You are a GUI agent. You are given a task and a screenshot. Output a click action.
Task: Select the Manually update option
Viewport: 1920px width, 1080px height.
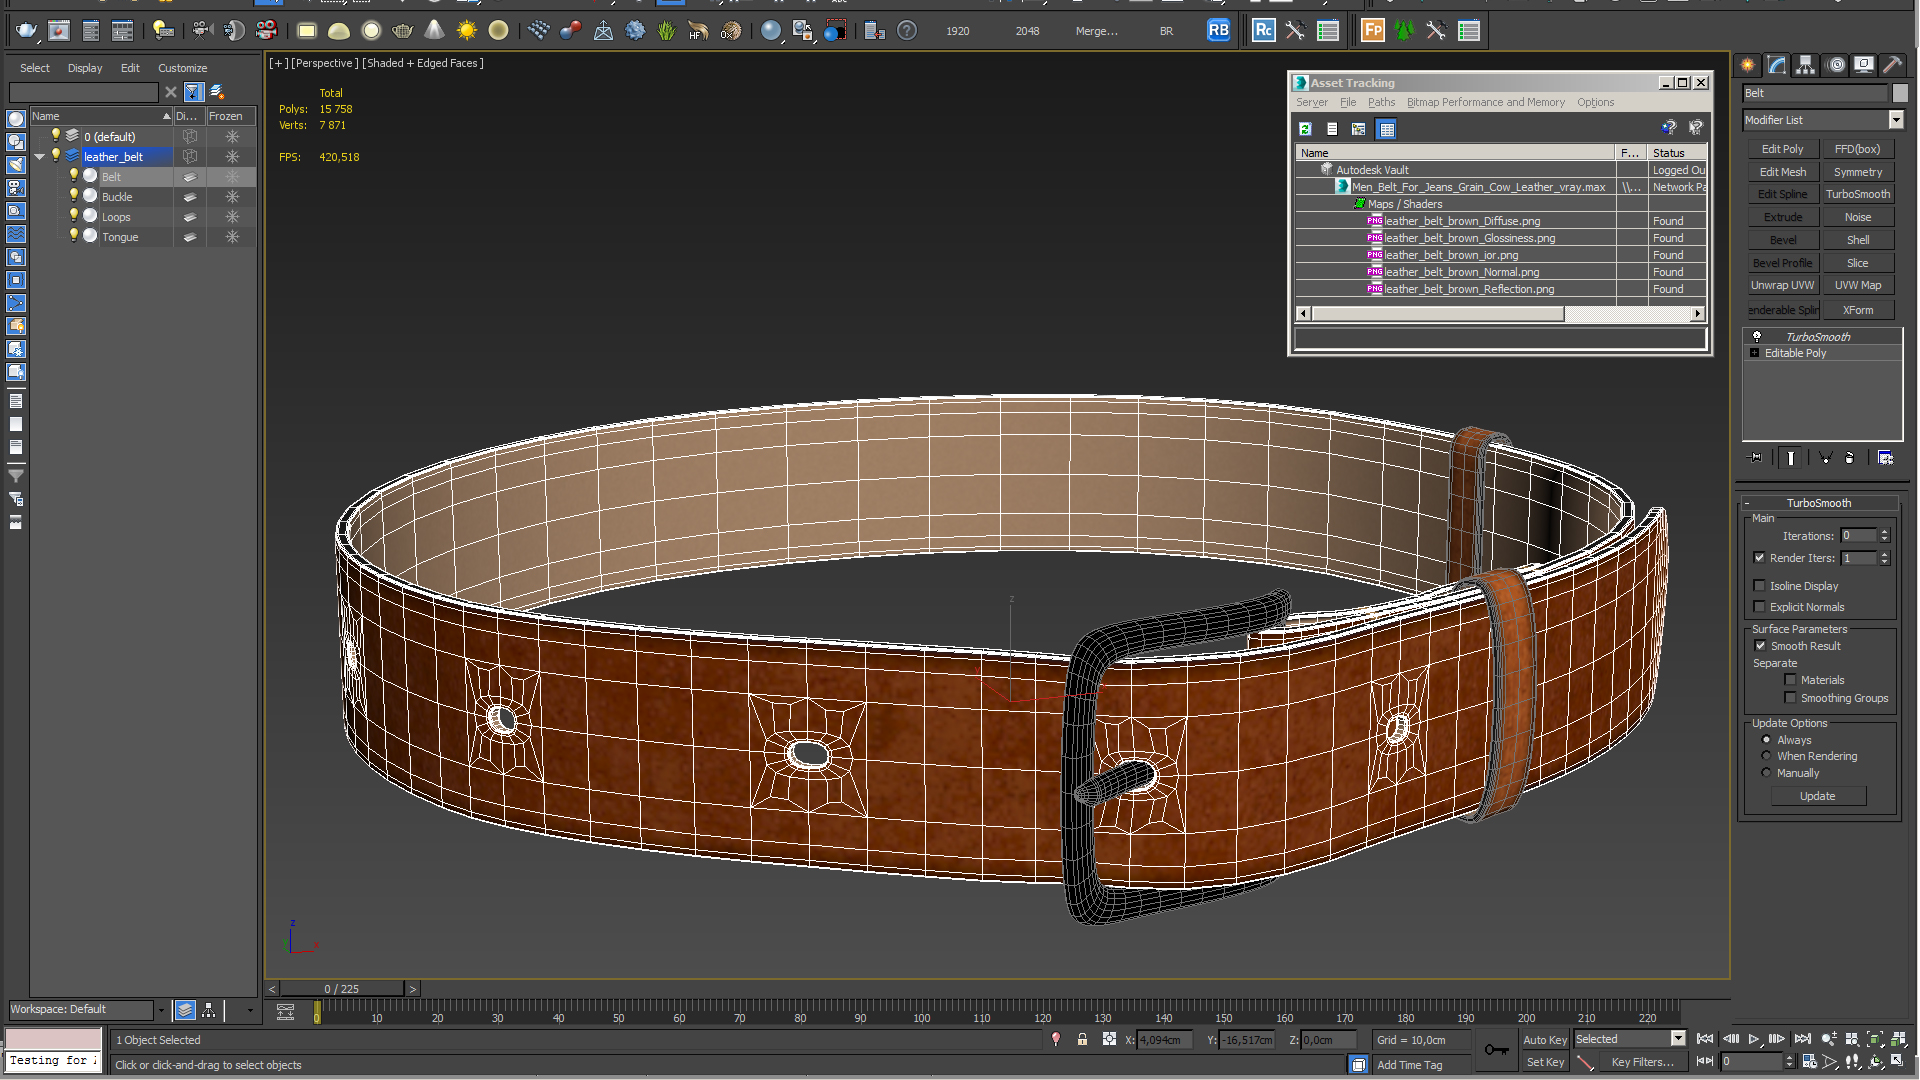1767,773
